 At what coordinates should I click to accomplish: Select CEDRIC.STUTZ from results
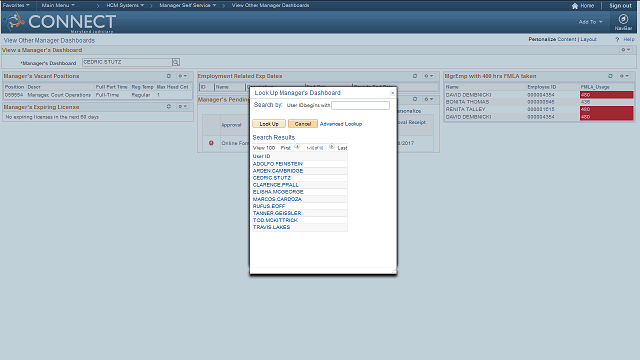pyautogui.click(x=271, y=178)
